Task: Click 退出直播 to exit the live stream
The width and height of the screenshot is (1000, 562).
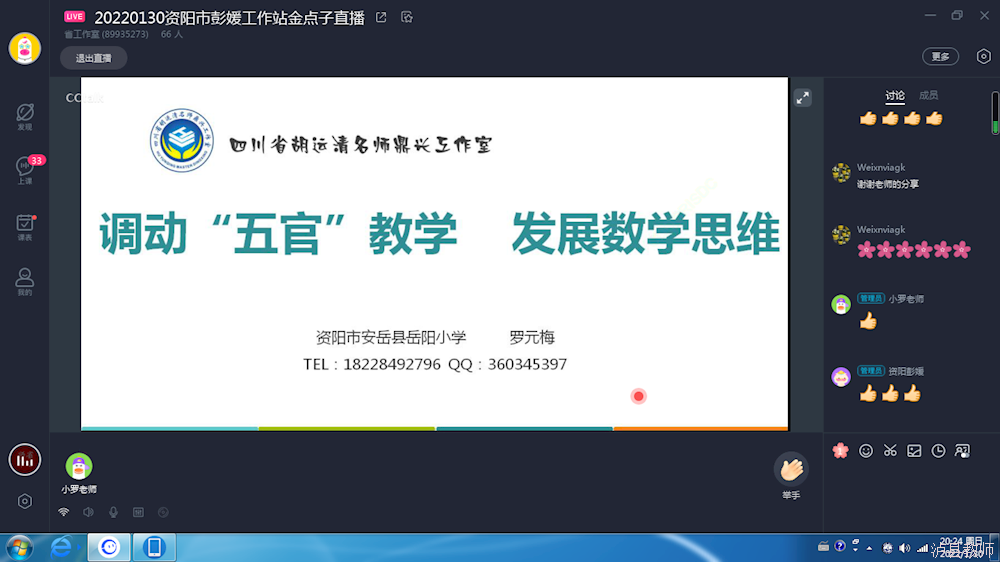Action: (x=94, y=58)
